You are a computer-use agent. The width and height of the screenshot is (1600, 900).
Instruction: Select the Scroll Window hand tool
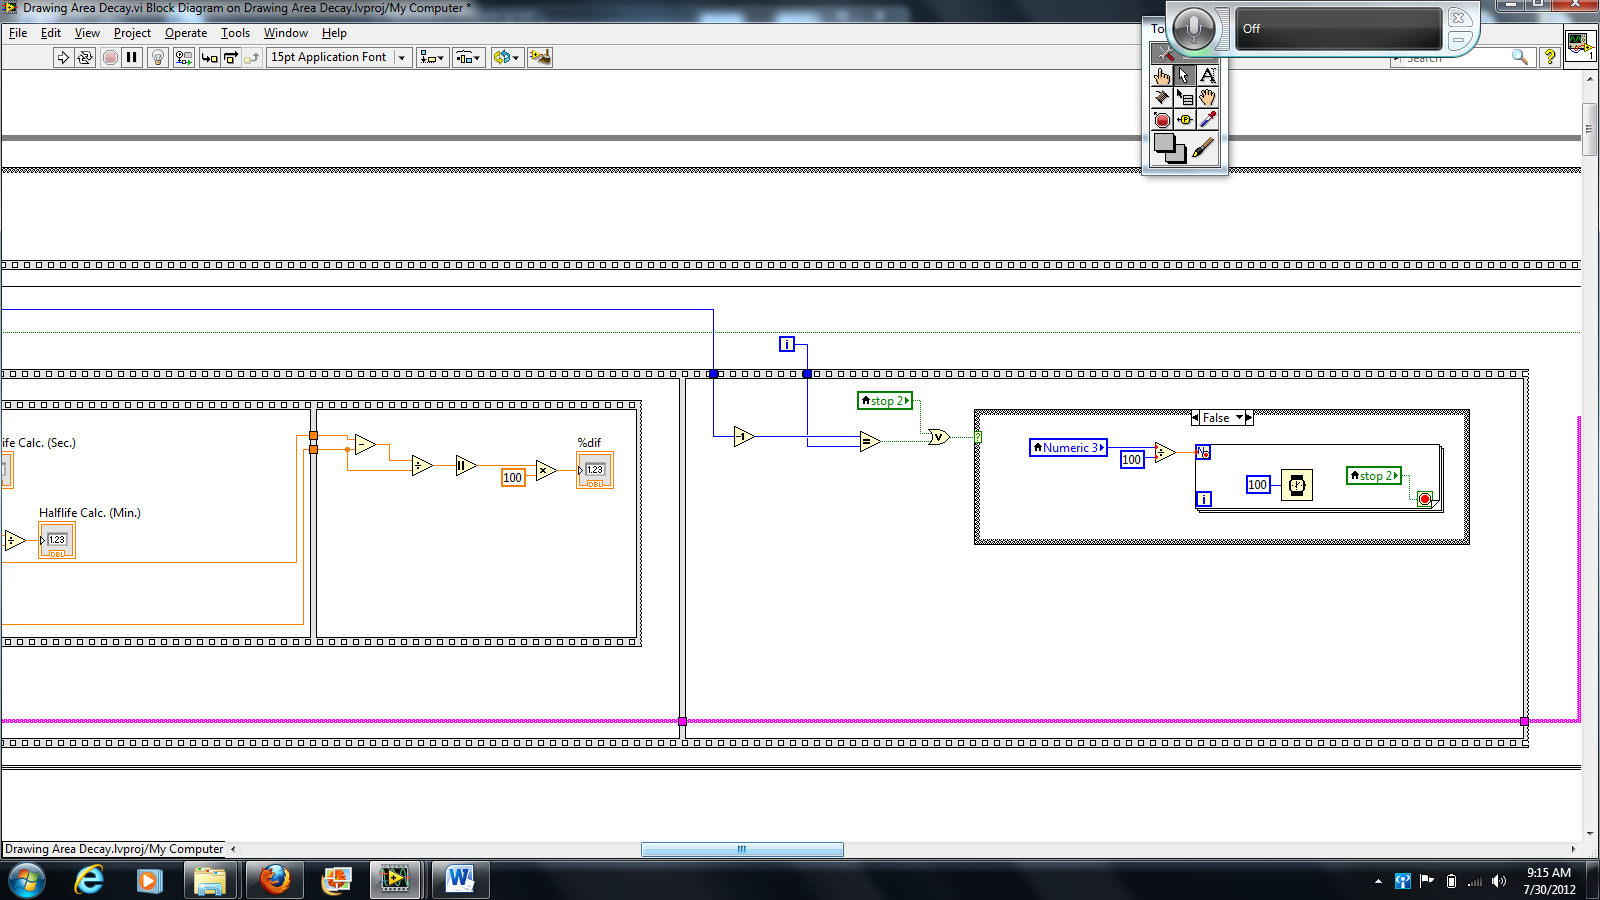1208,98
